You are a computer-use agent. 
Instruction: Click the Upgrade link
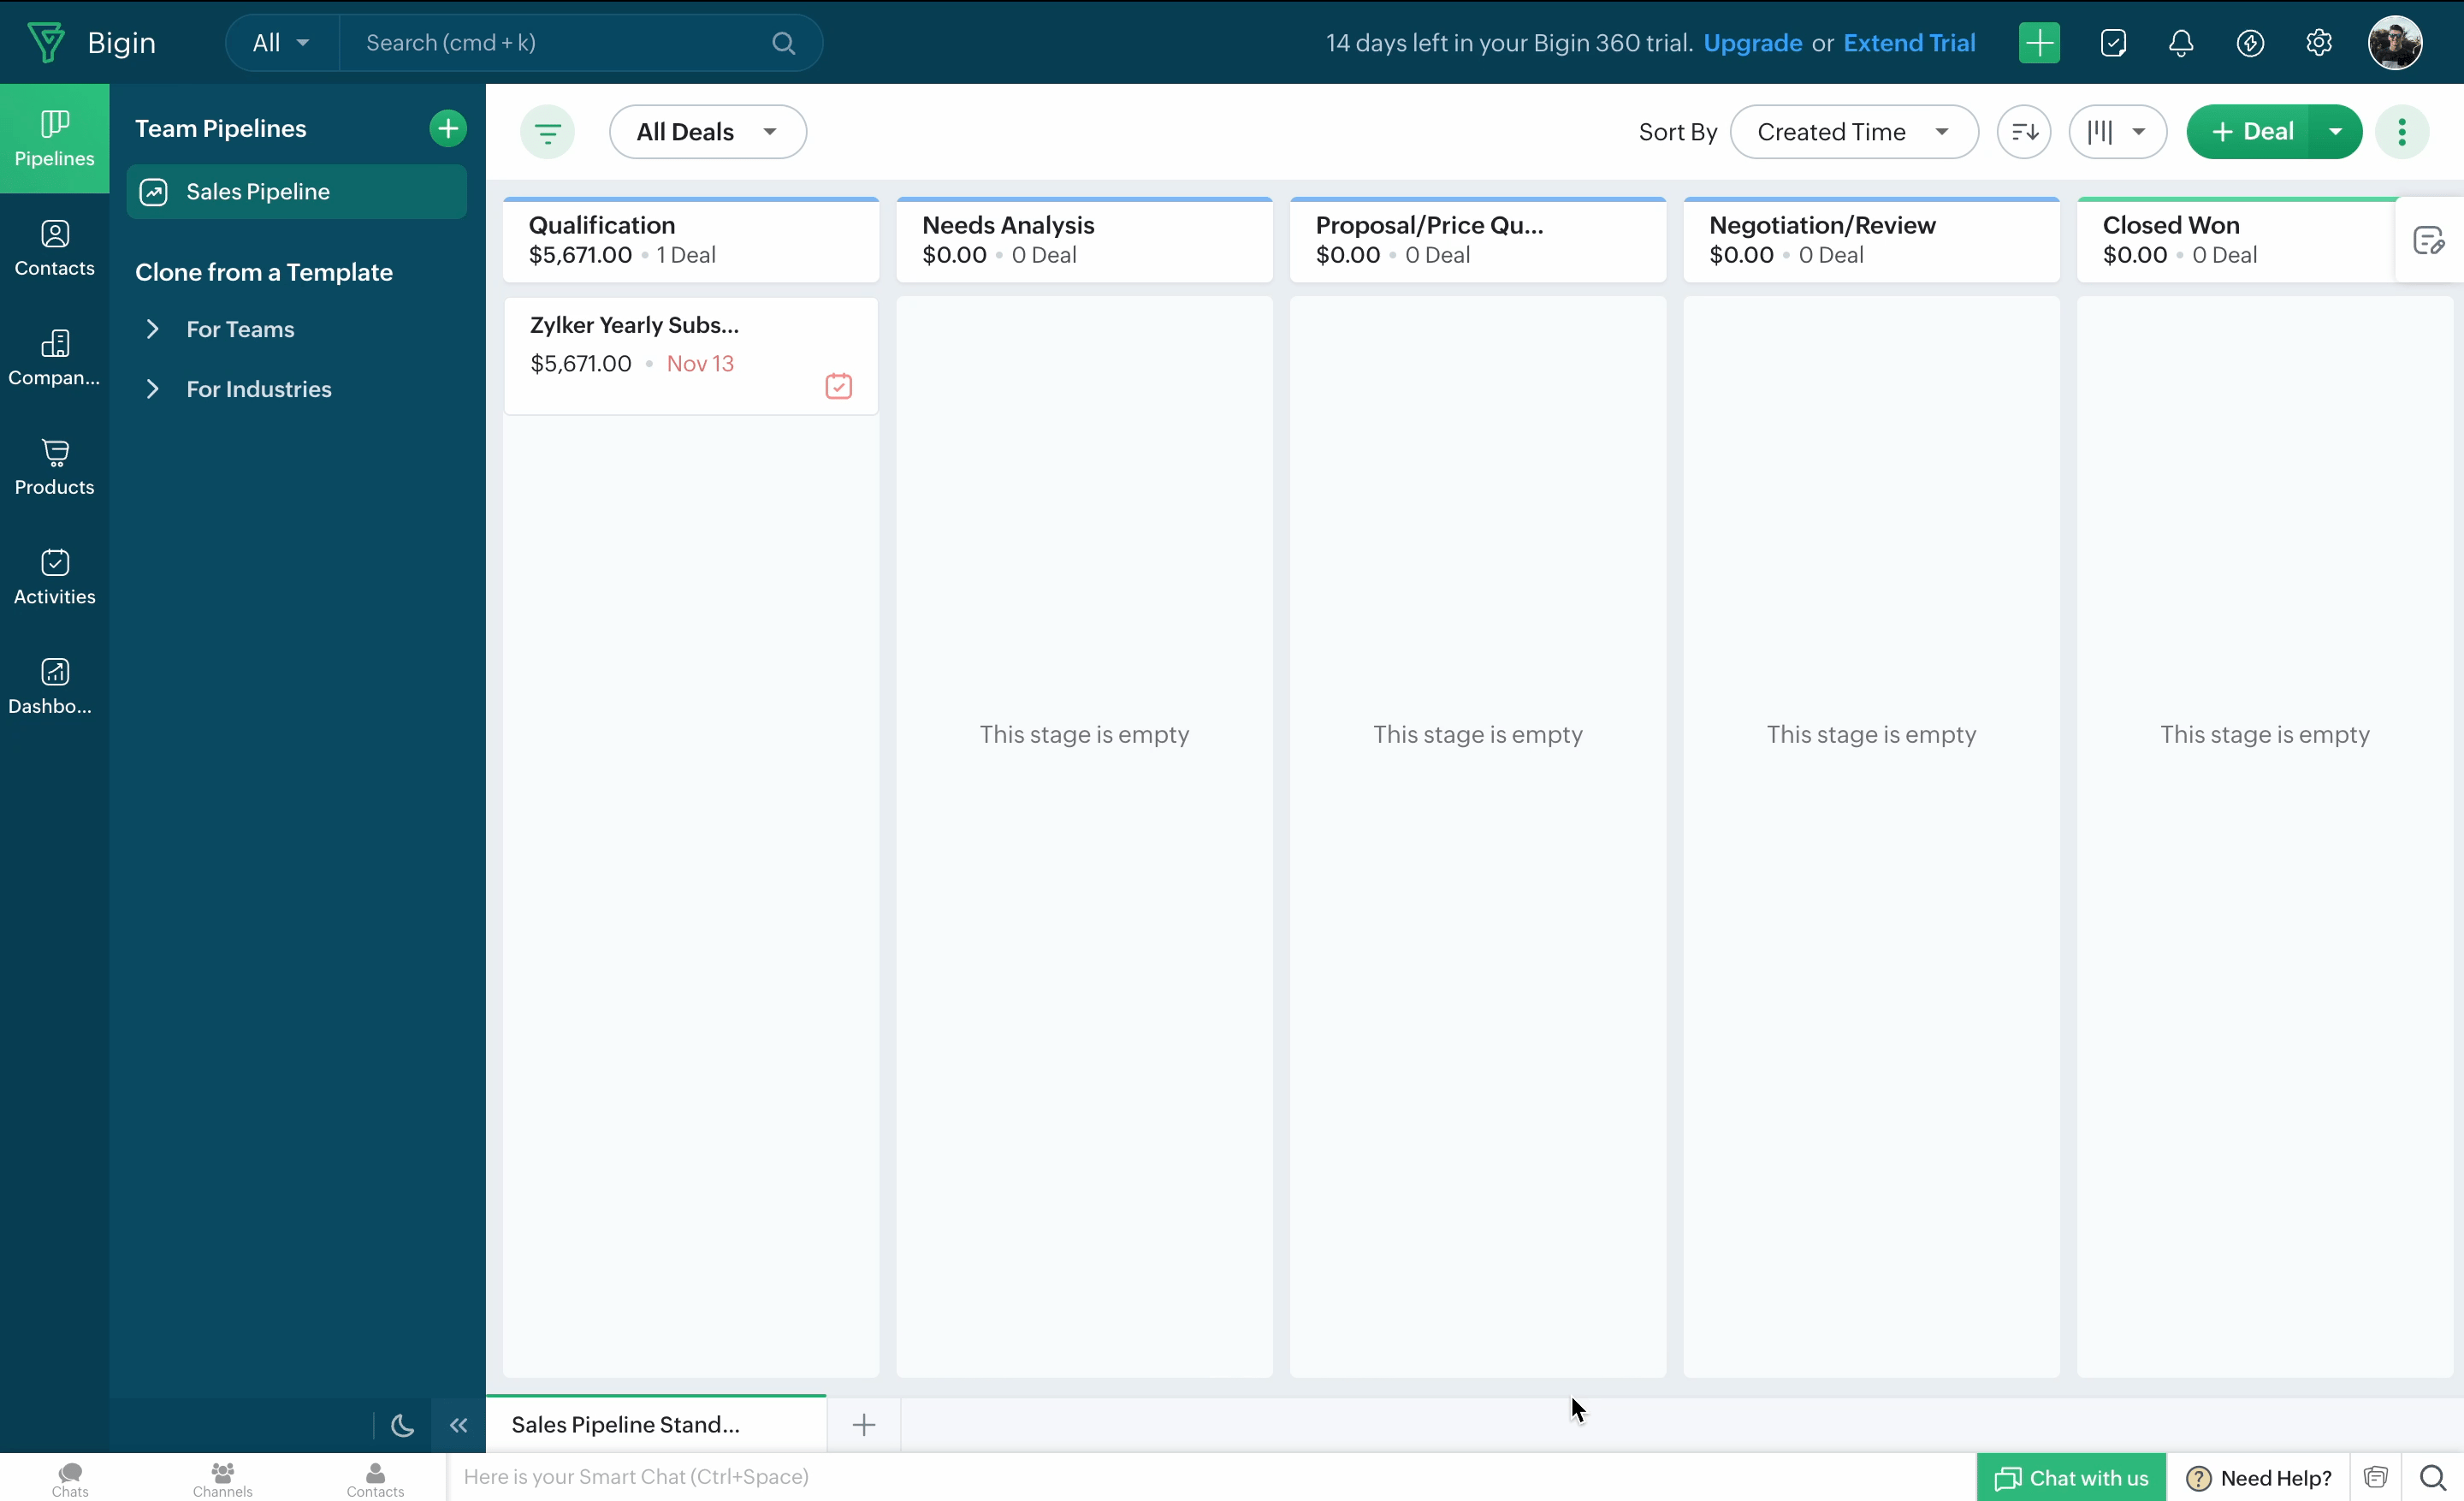tap(1752, 43)
